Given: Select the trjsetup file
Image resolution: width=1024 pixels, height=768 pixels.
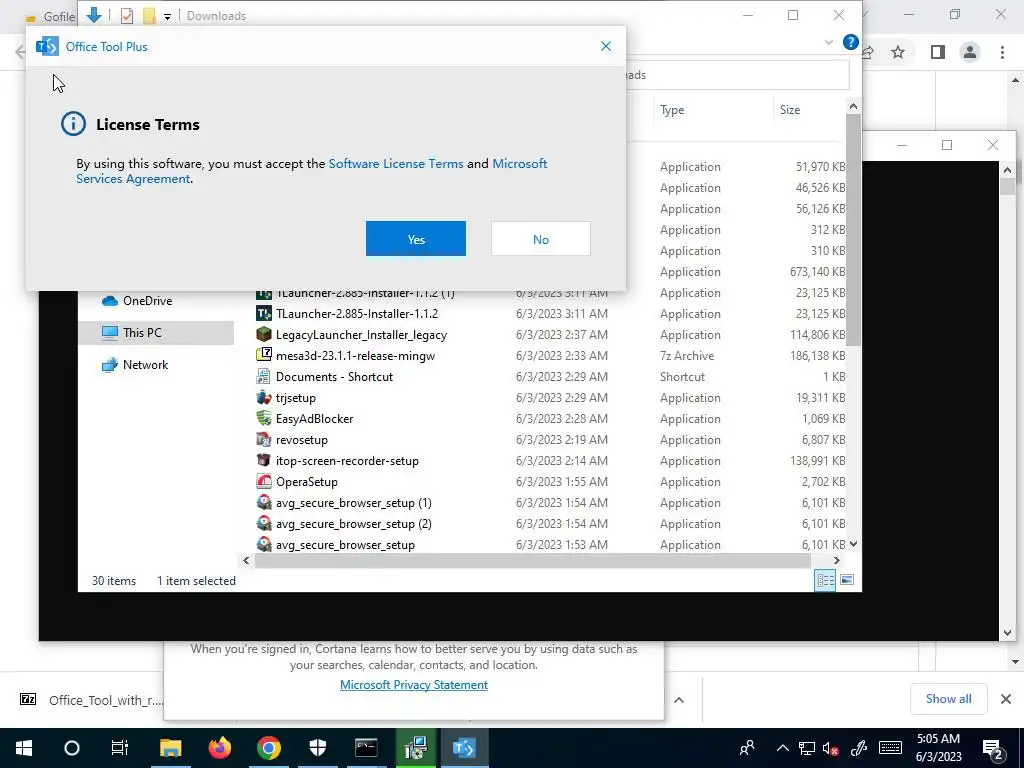Looking at the screenshot, I should [x=295, y=398].
